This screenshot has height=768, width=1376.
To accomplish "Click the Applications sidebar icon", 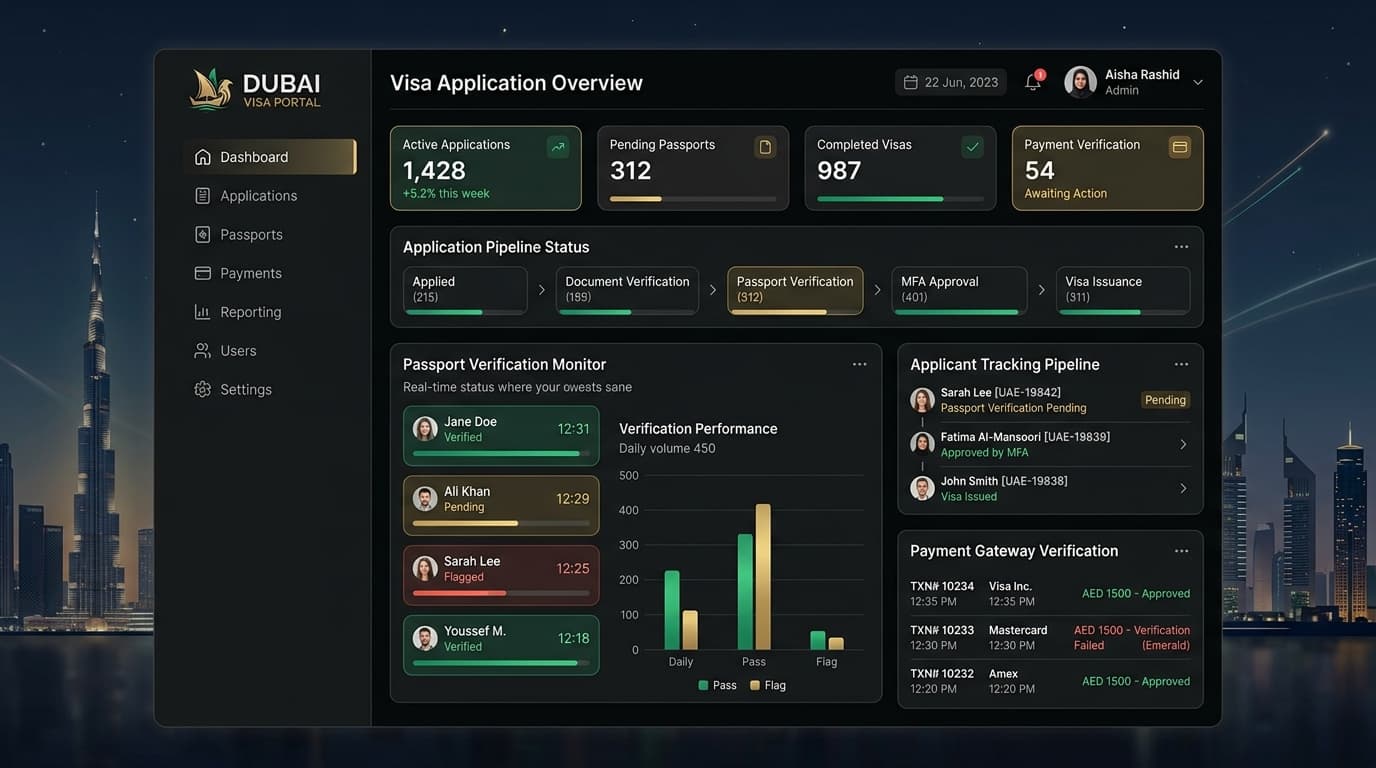I will pyautogui.click(x=203, y=196).
